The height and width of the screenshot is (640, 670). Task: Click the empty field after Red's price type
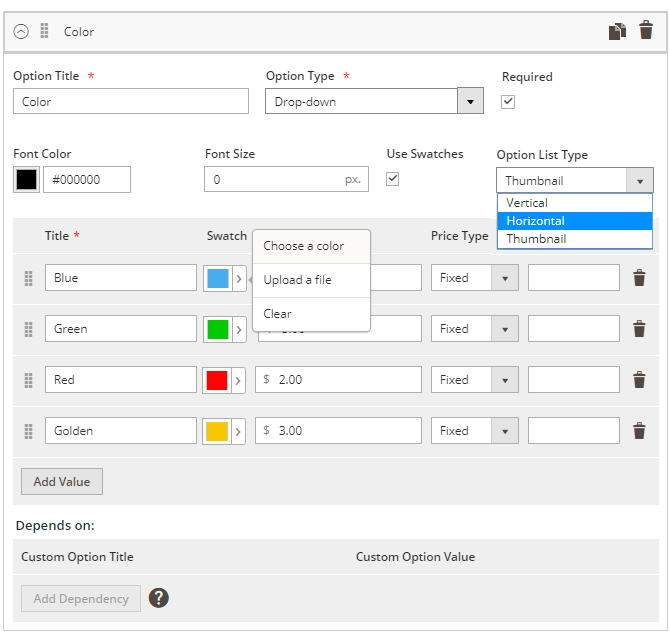tap(574, 379)
